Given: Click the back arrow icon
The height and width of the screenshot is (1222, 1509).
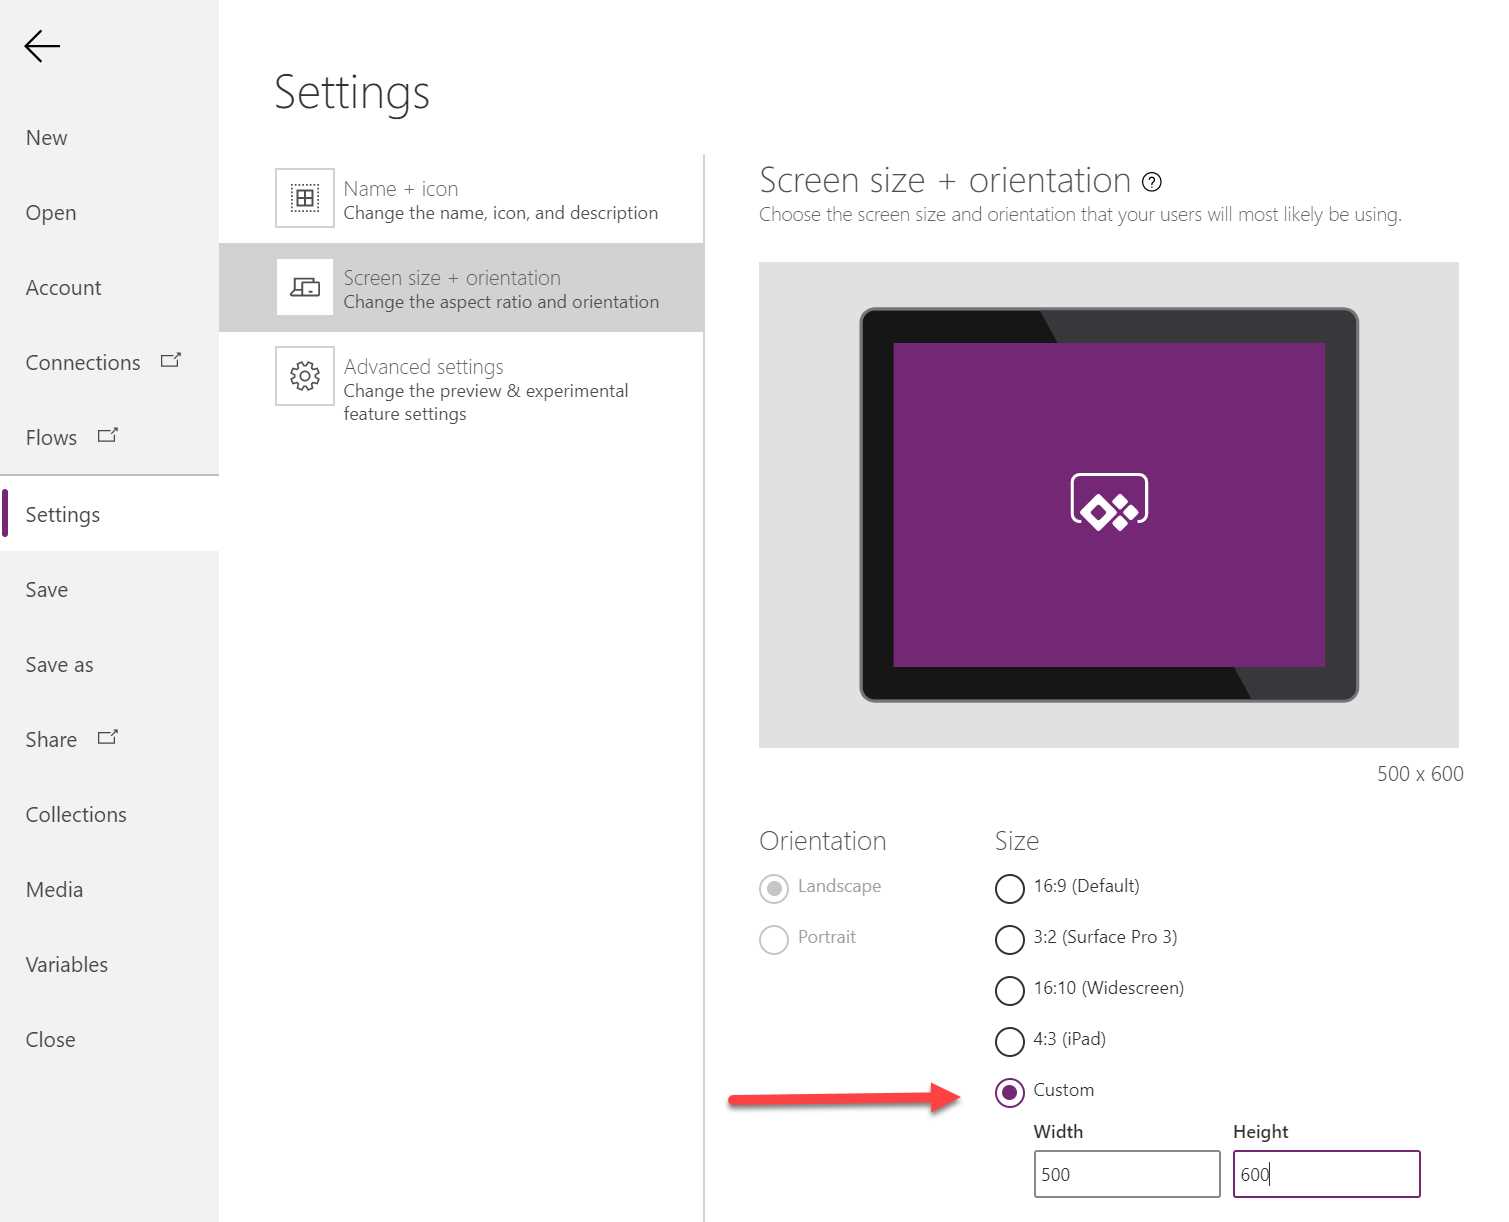Looking at the screenshot, I should point(42,46).
